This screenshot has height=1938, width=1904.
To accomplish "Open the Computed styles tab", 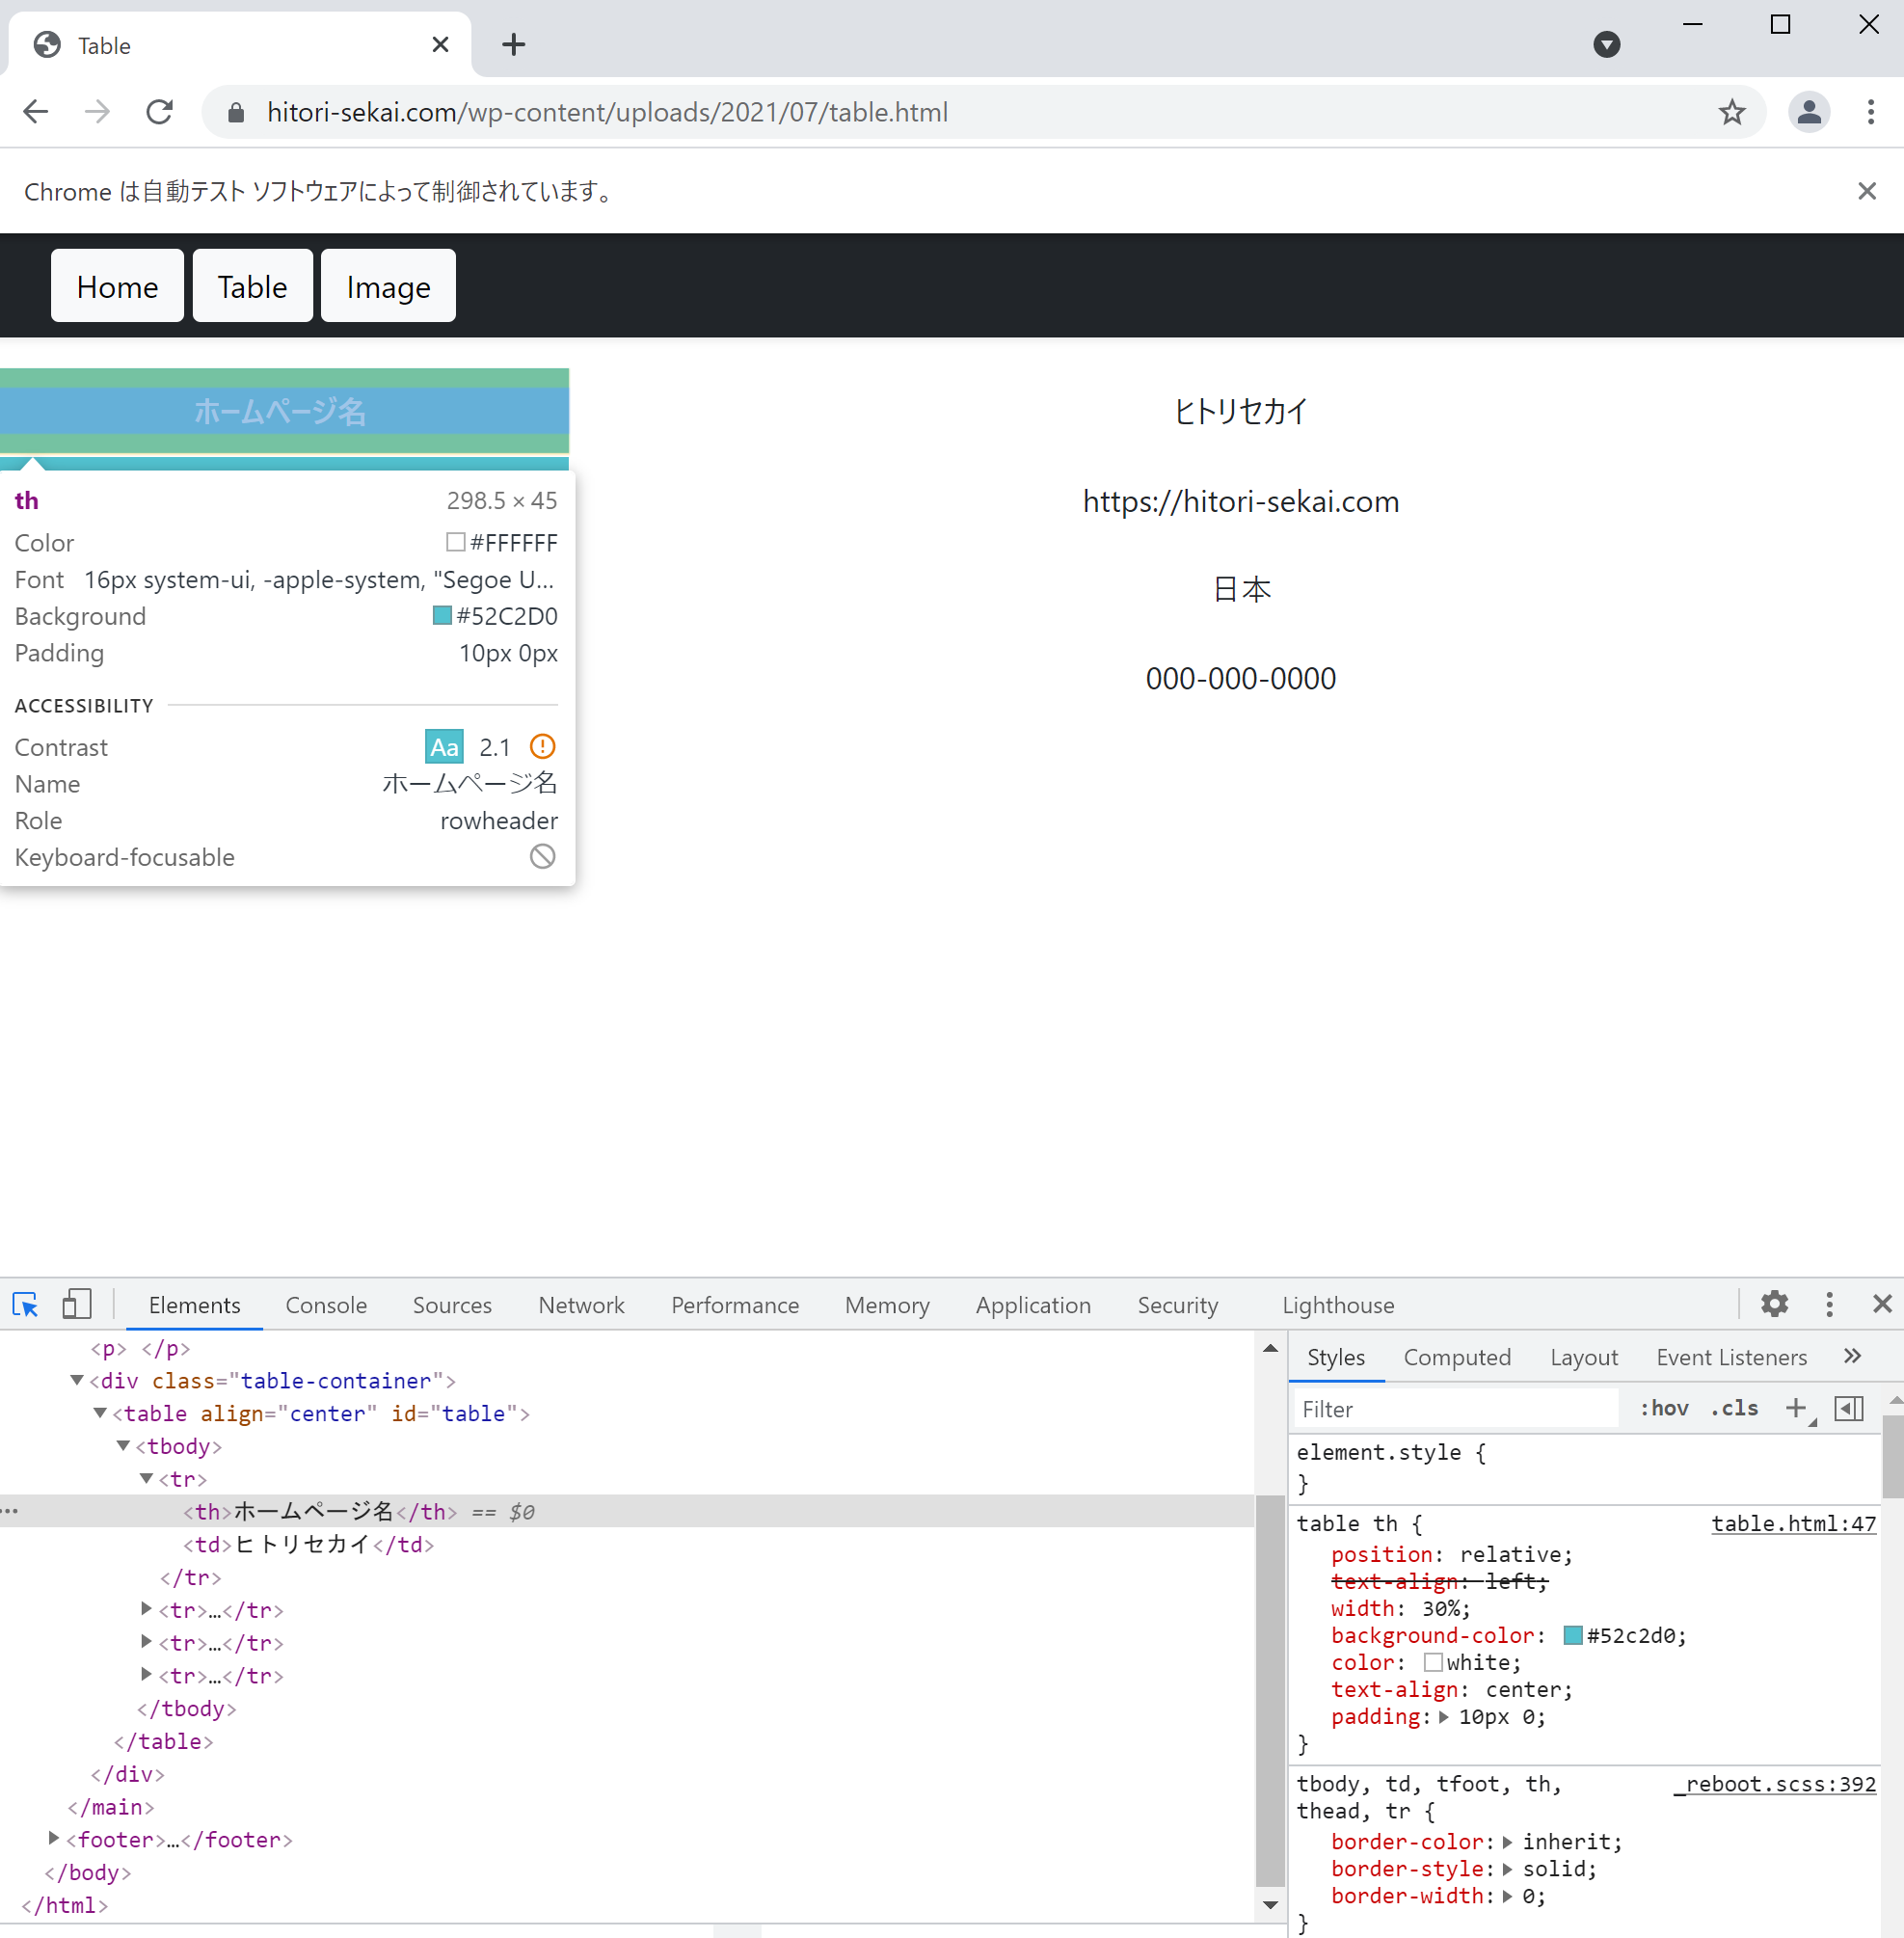I will (1456, 1357).
